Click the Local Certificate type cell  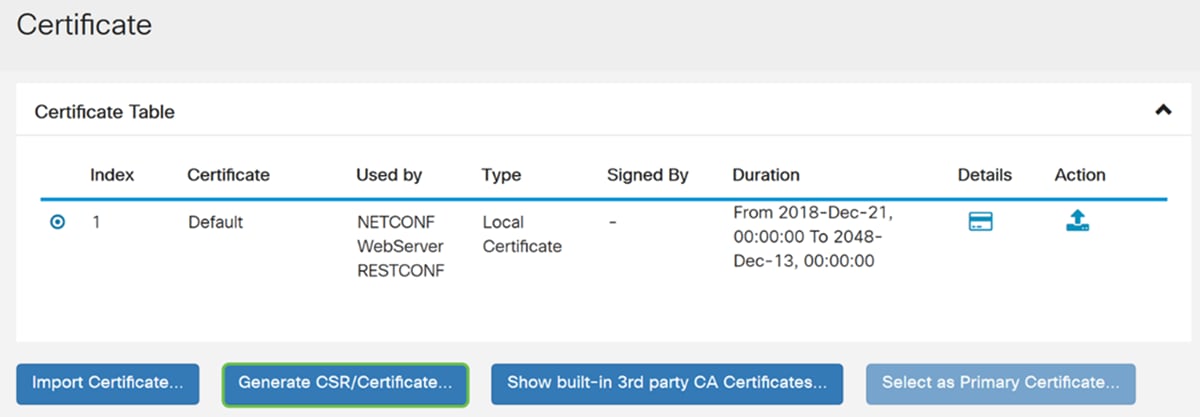coord(522,234)
